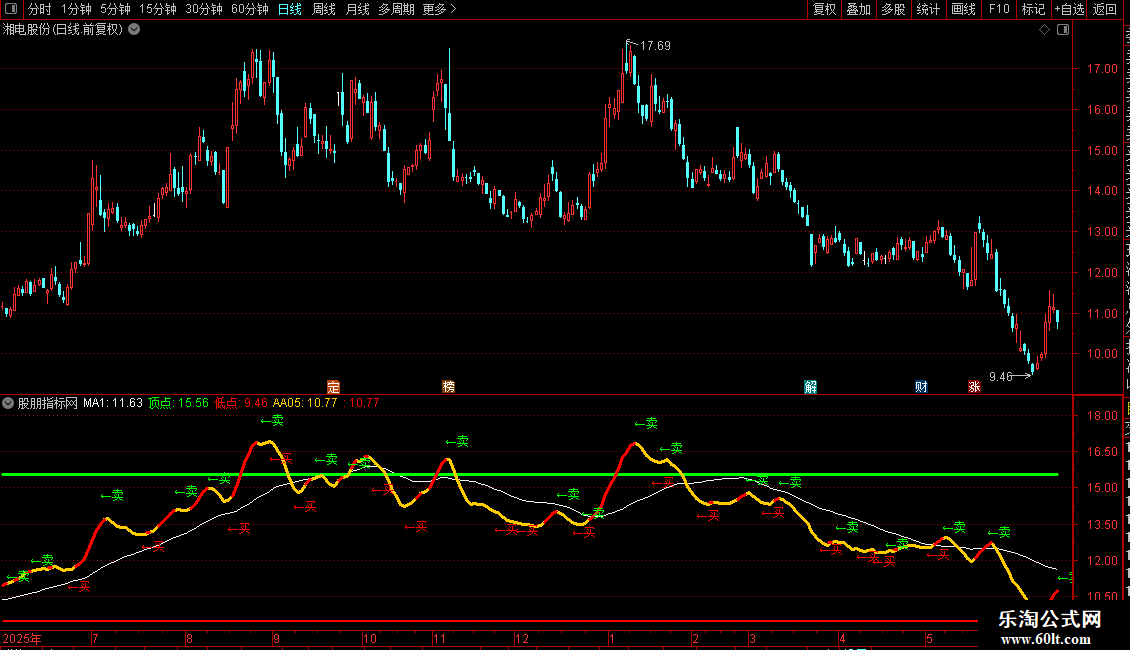Select the 60分钟 timeframe
Screen dimensions: 1130x650
(x=250, y=9)
